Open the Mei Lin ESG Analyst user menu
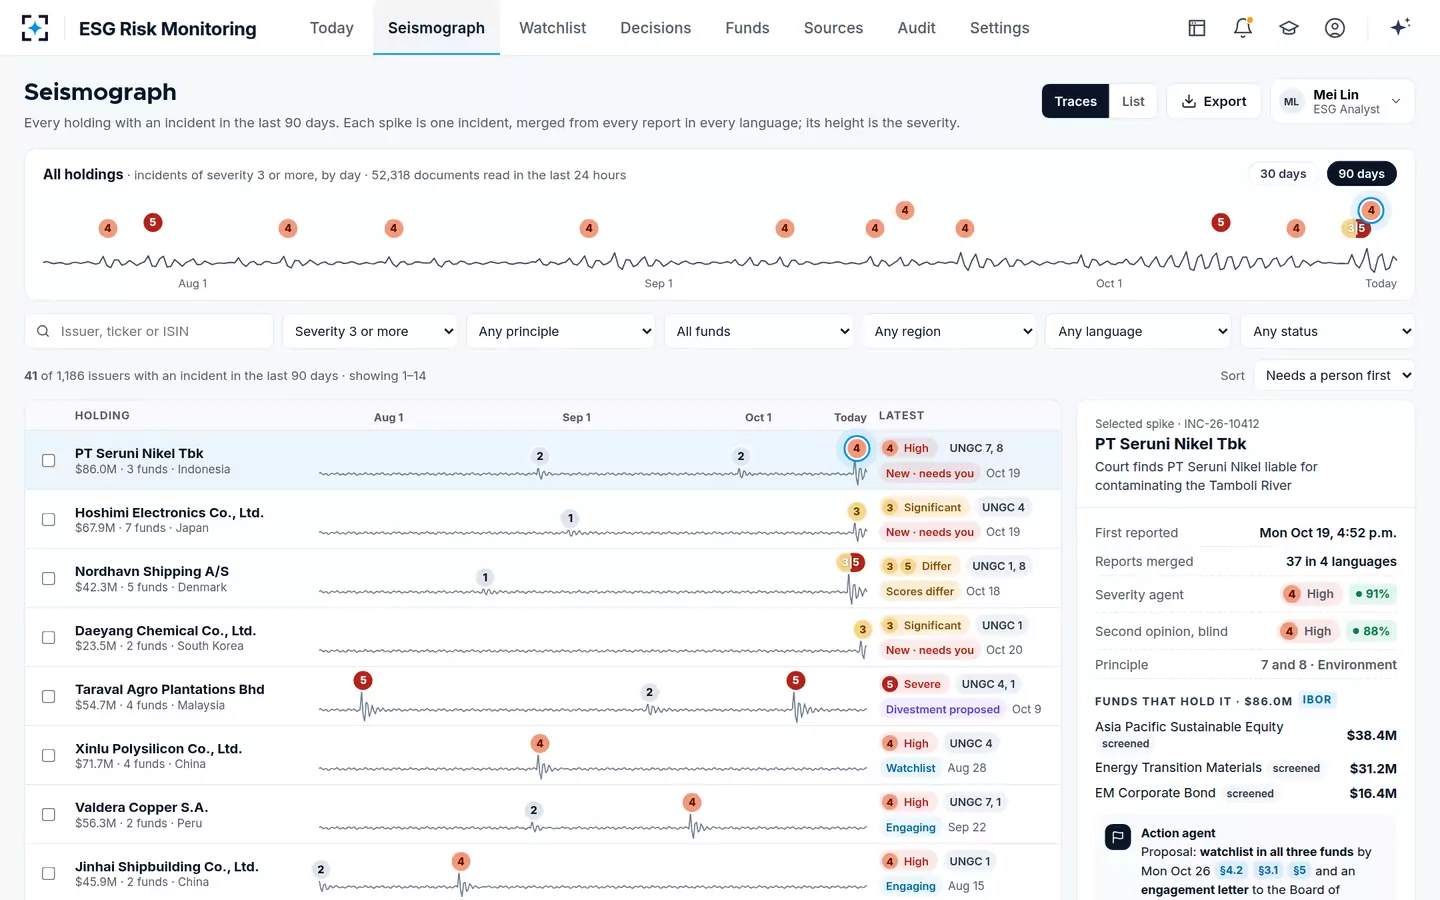1440x900 pixels. pyautogui.click(x=1342, y=101)
